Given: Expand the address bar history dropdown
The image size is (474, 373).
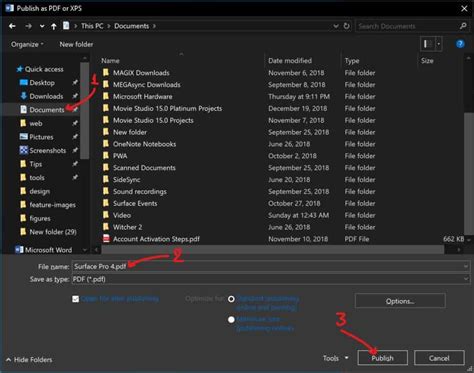Looking at the screenshot, I should pyautogui.click(x=336, y=26).
